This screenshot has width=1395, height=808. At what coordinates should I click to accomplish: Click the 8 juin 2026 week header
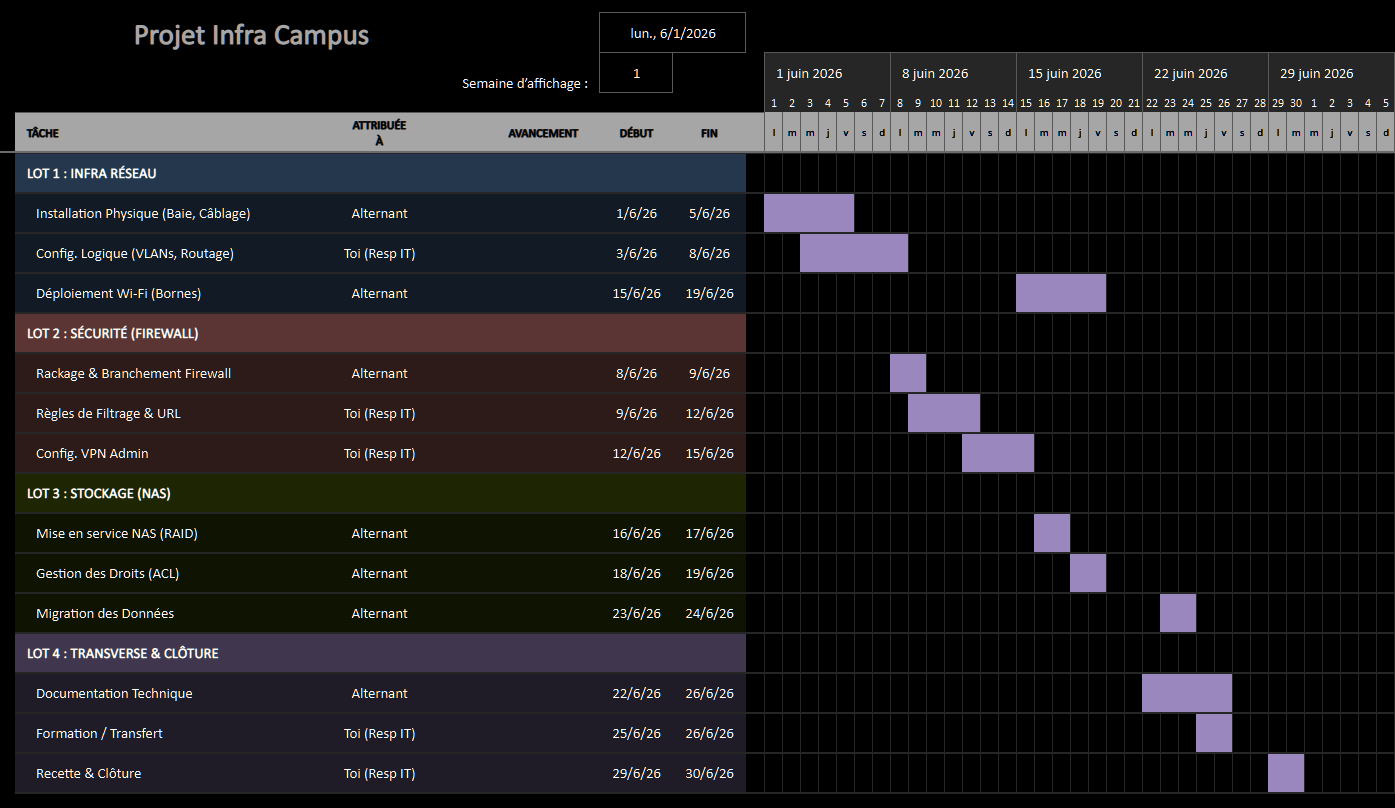[x=934, y=73]
